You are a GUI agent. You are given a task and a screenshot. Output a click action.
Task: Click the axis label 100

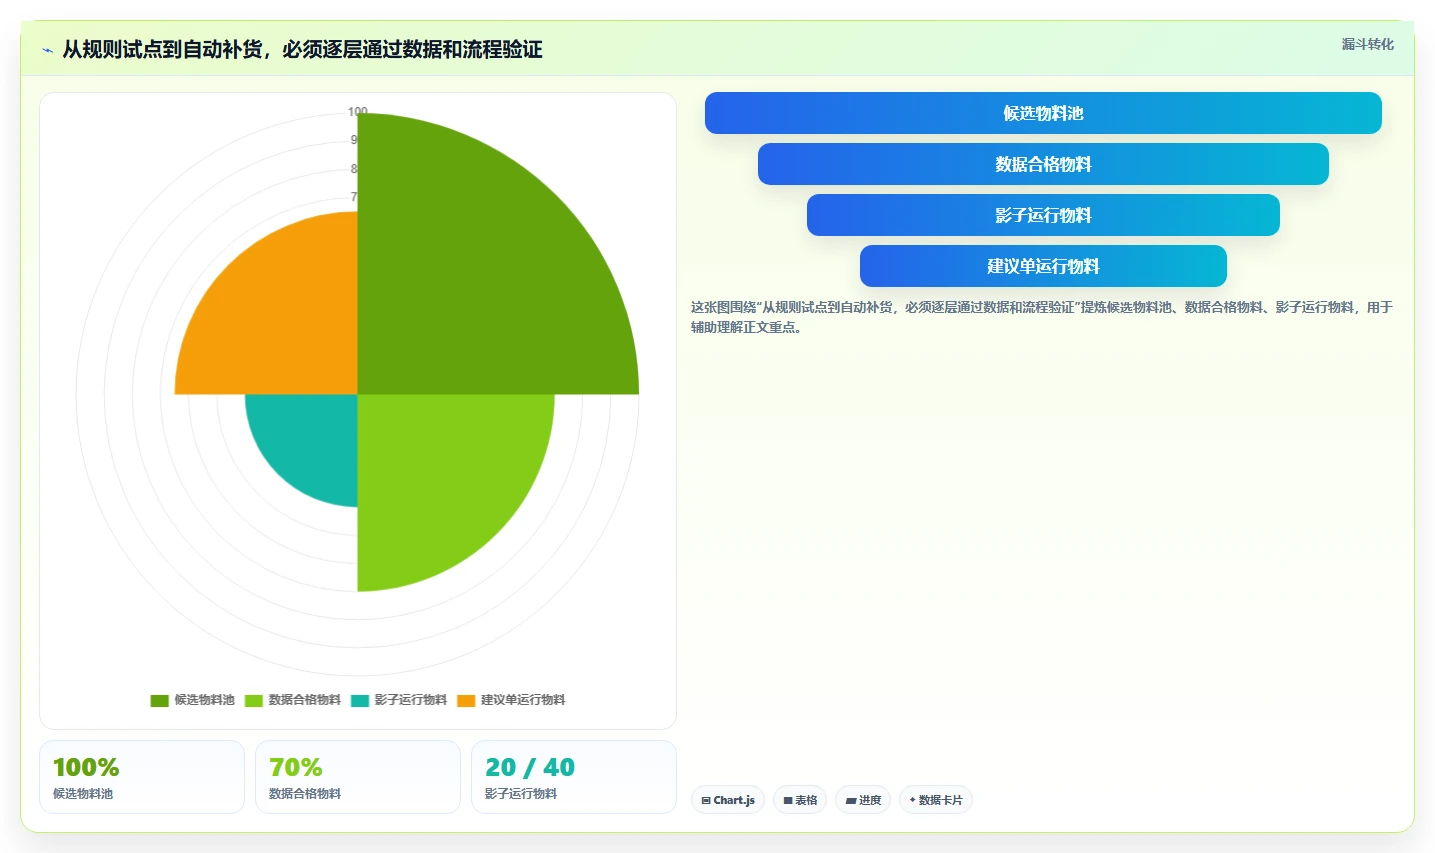click(x=358, y=111)
